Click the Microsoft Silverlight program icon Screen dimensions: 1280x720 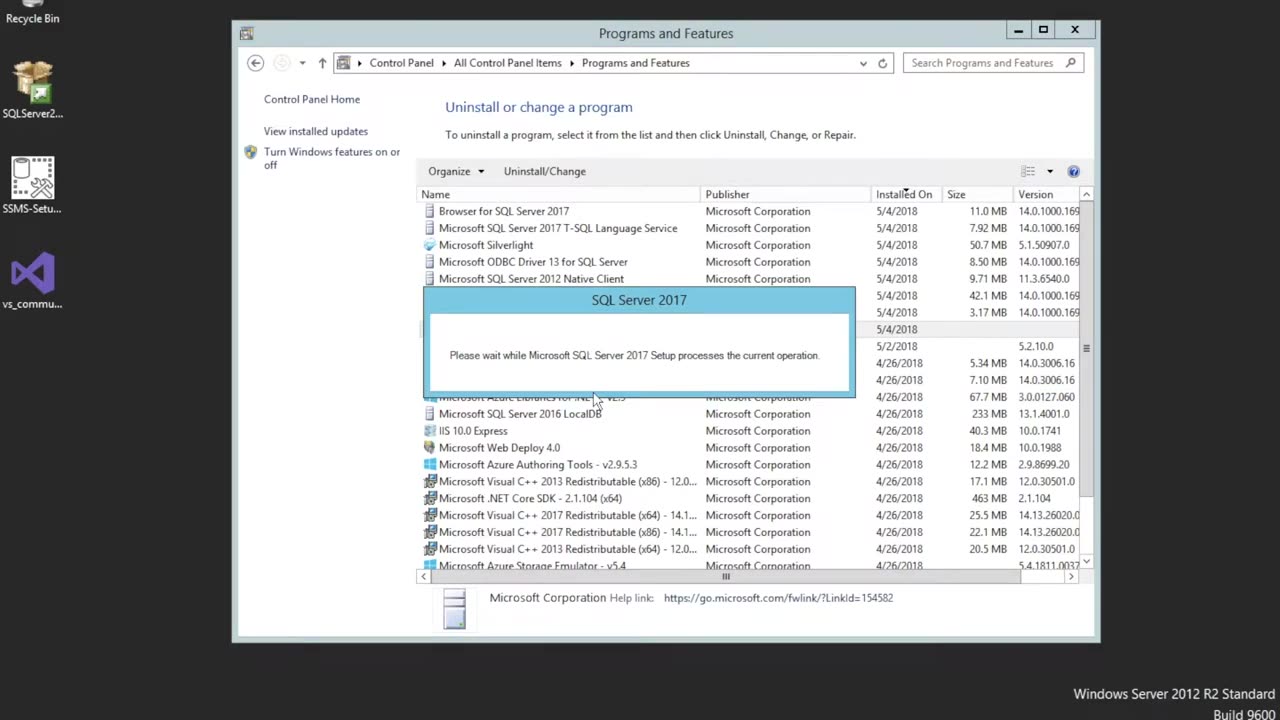tap(429, 245)
